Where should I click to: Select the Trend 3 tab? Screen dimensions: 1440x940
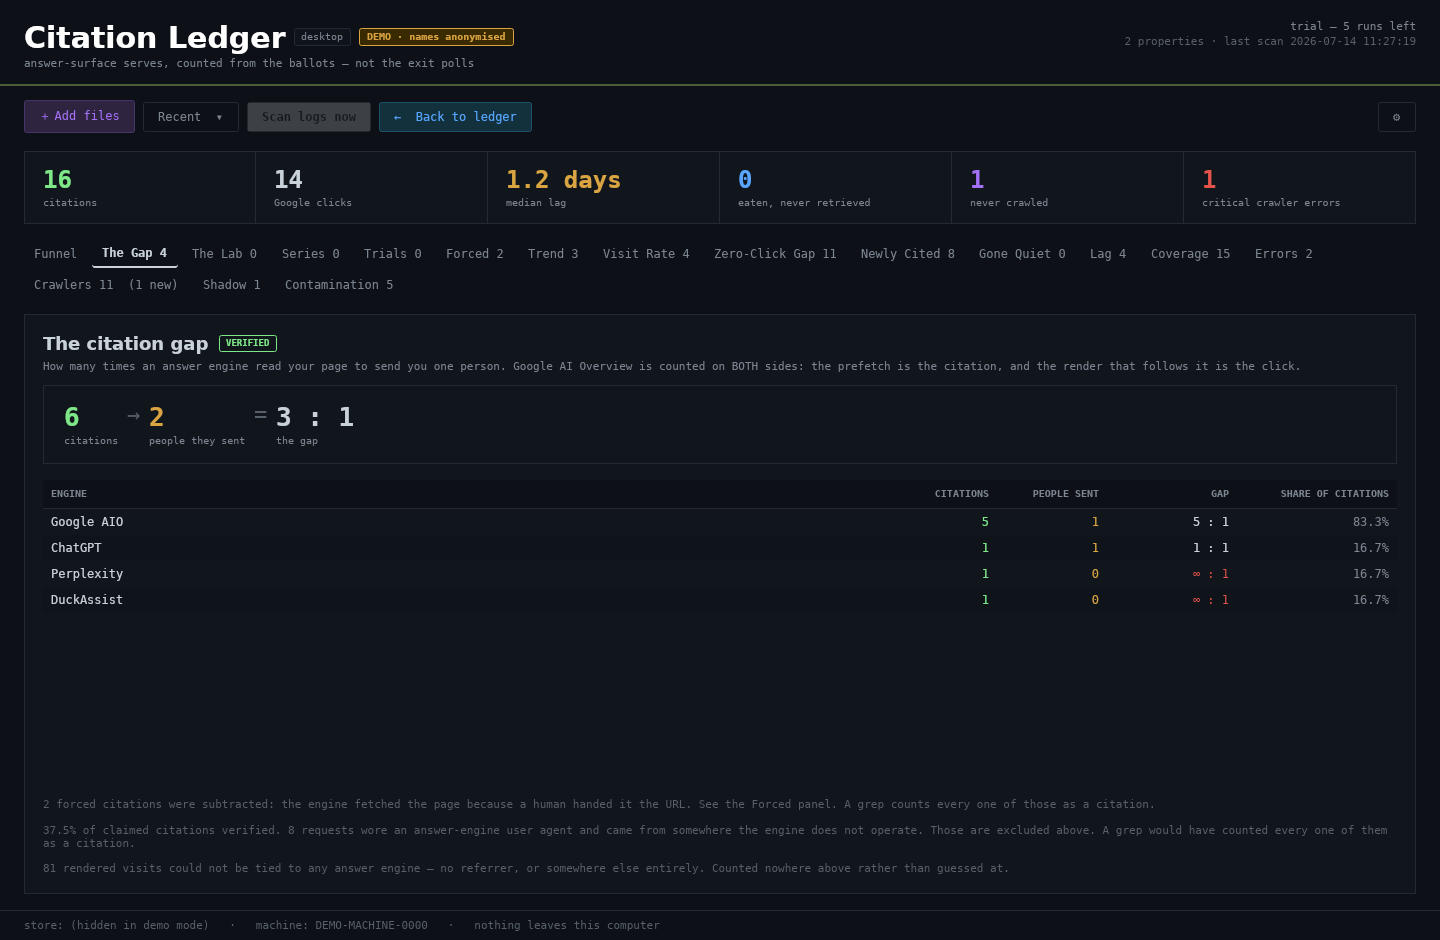click(553, 254)
